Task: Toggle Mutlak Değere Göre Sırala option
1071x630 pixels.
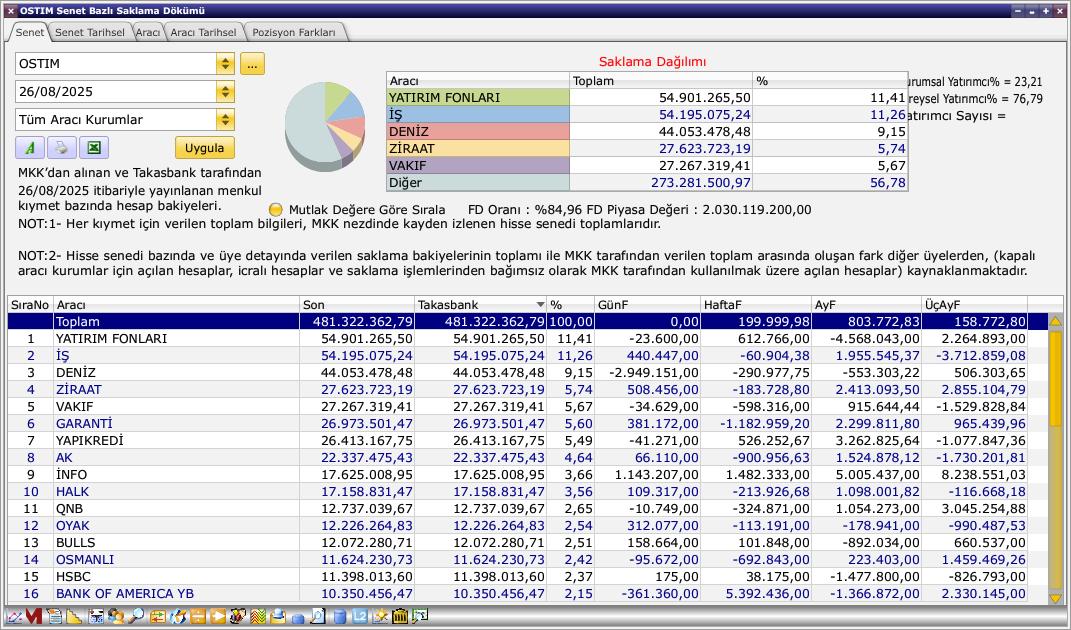Action: [275, 210]
